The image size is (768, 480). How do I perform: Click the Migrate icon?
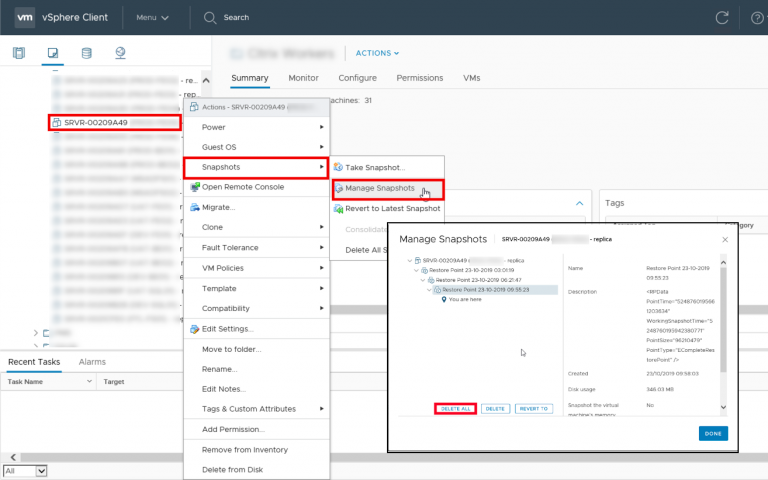coord(195,207)
